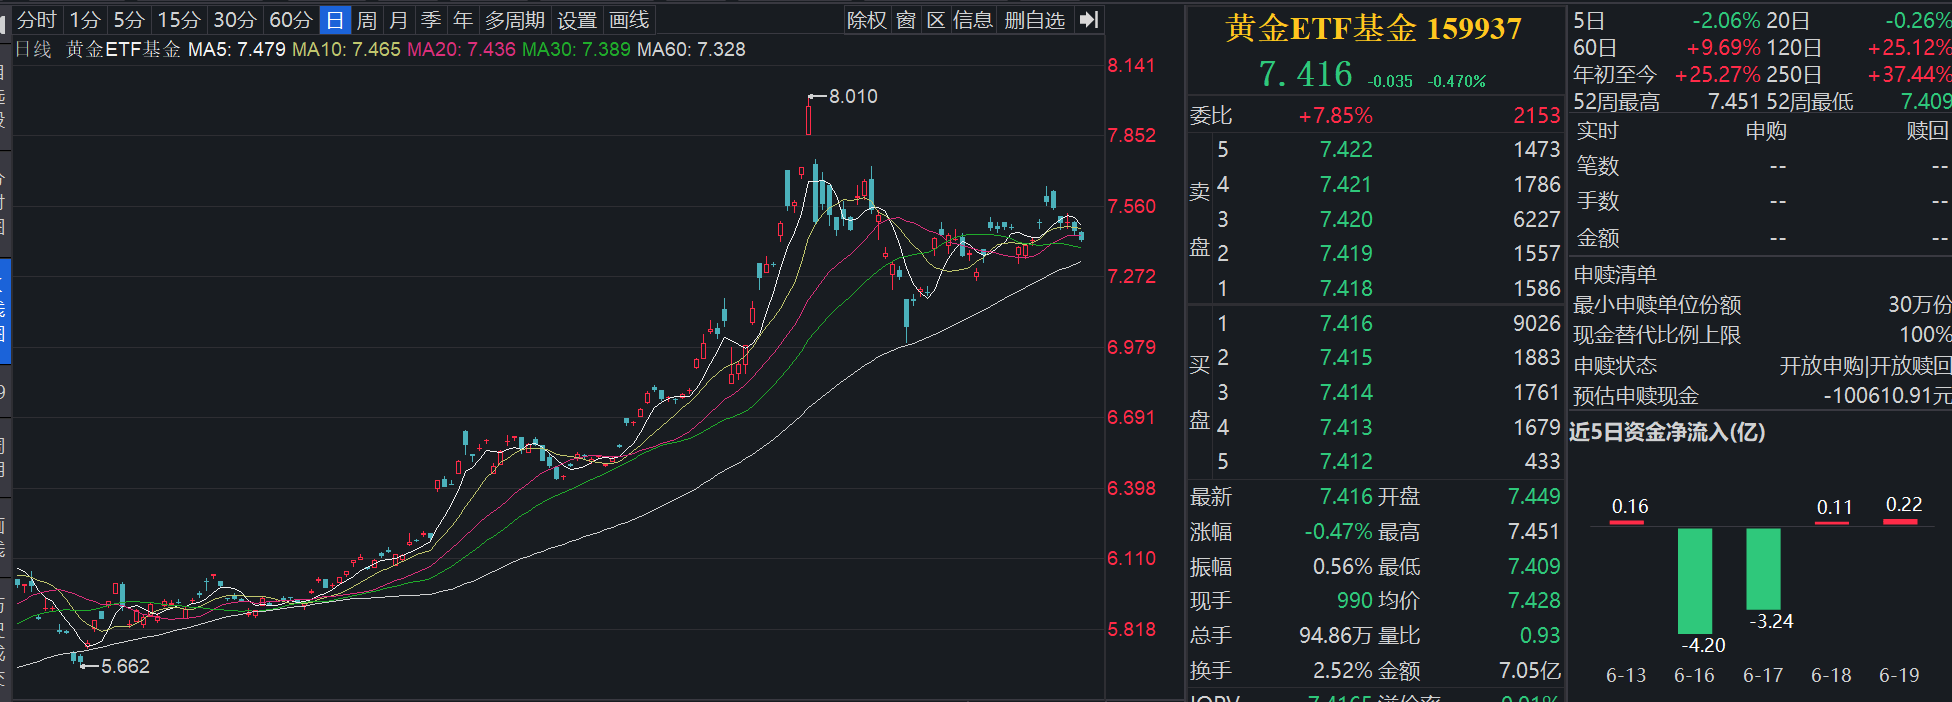Click the 申购 column header
The width and height of the screenshot is (1952, 702).
[1766, 131]
